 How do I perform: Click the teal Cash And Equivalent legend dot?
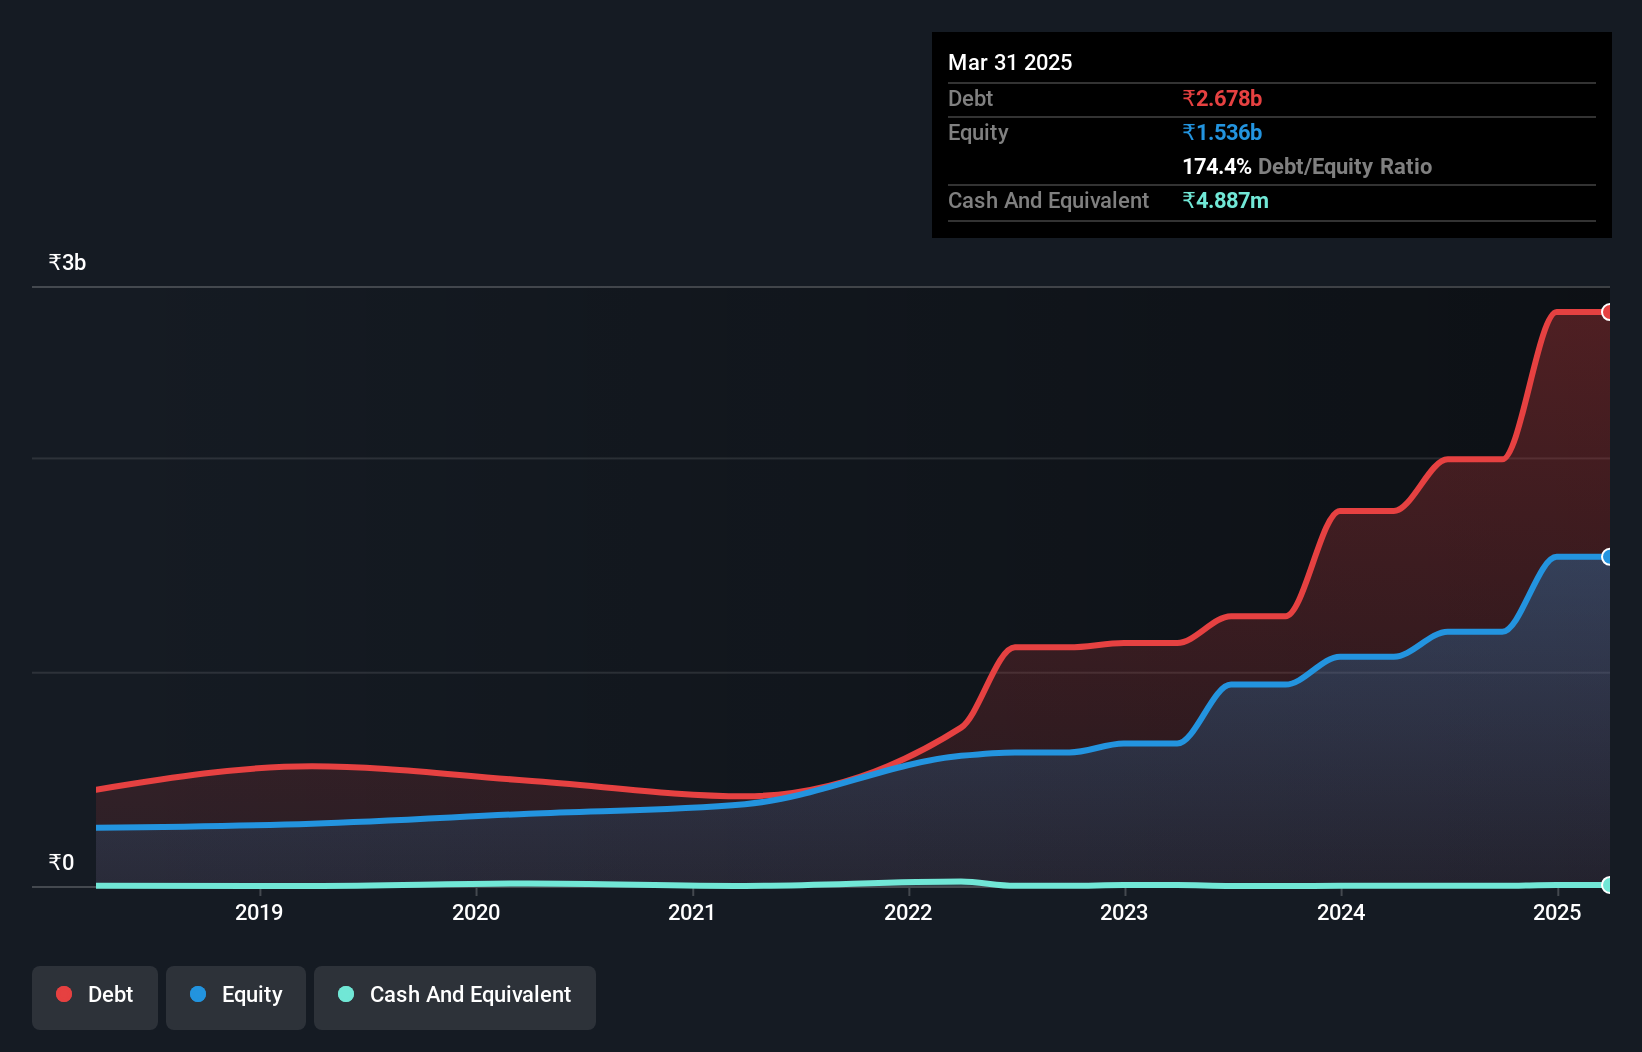[345, 994]
